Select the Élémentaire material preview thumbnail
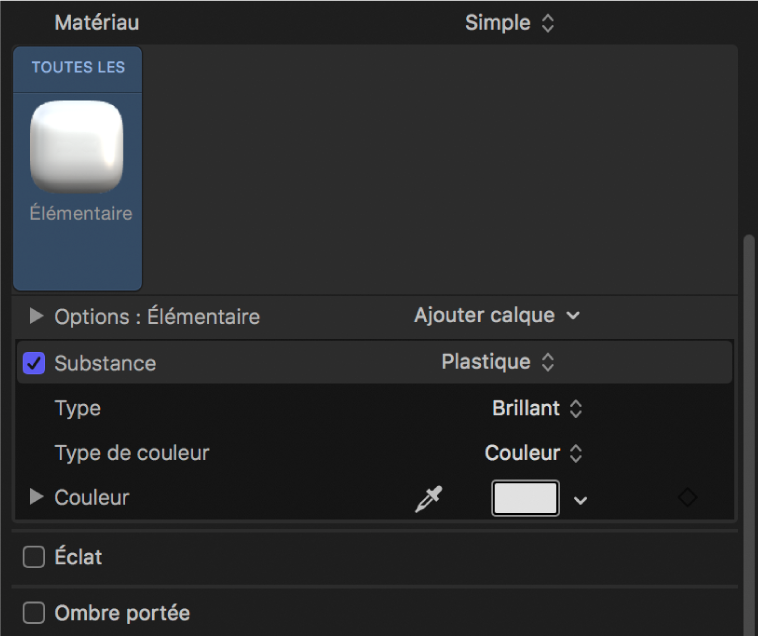The width and height of the screenshot is (758, 636). point(77,146)
